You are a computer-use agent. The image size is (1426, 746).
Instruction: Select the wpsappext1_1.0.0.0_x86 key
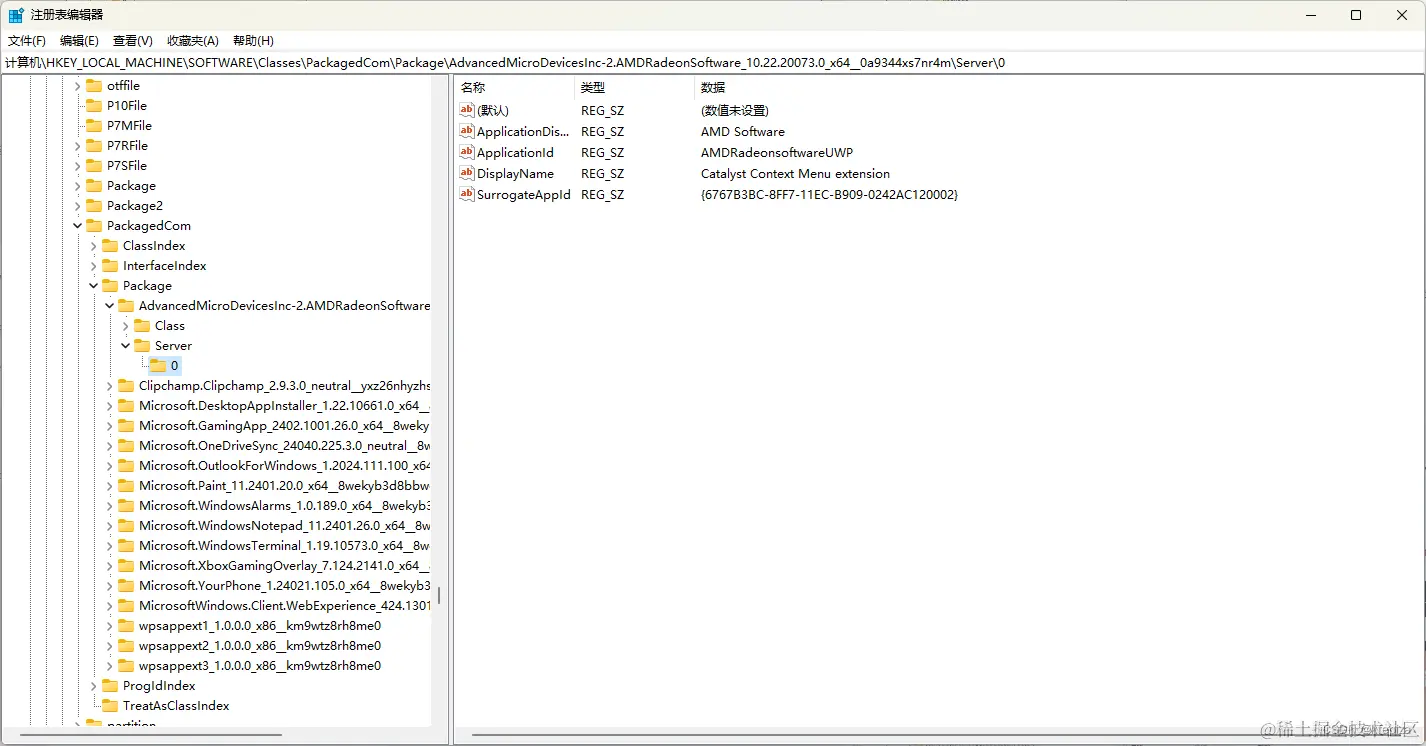pyautogui.click(x=260, y=626)
